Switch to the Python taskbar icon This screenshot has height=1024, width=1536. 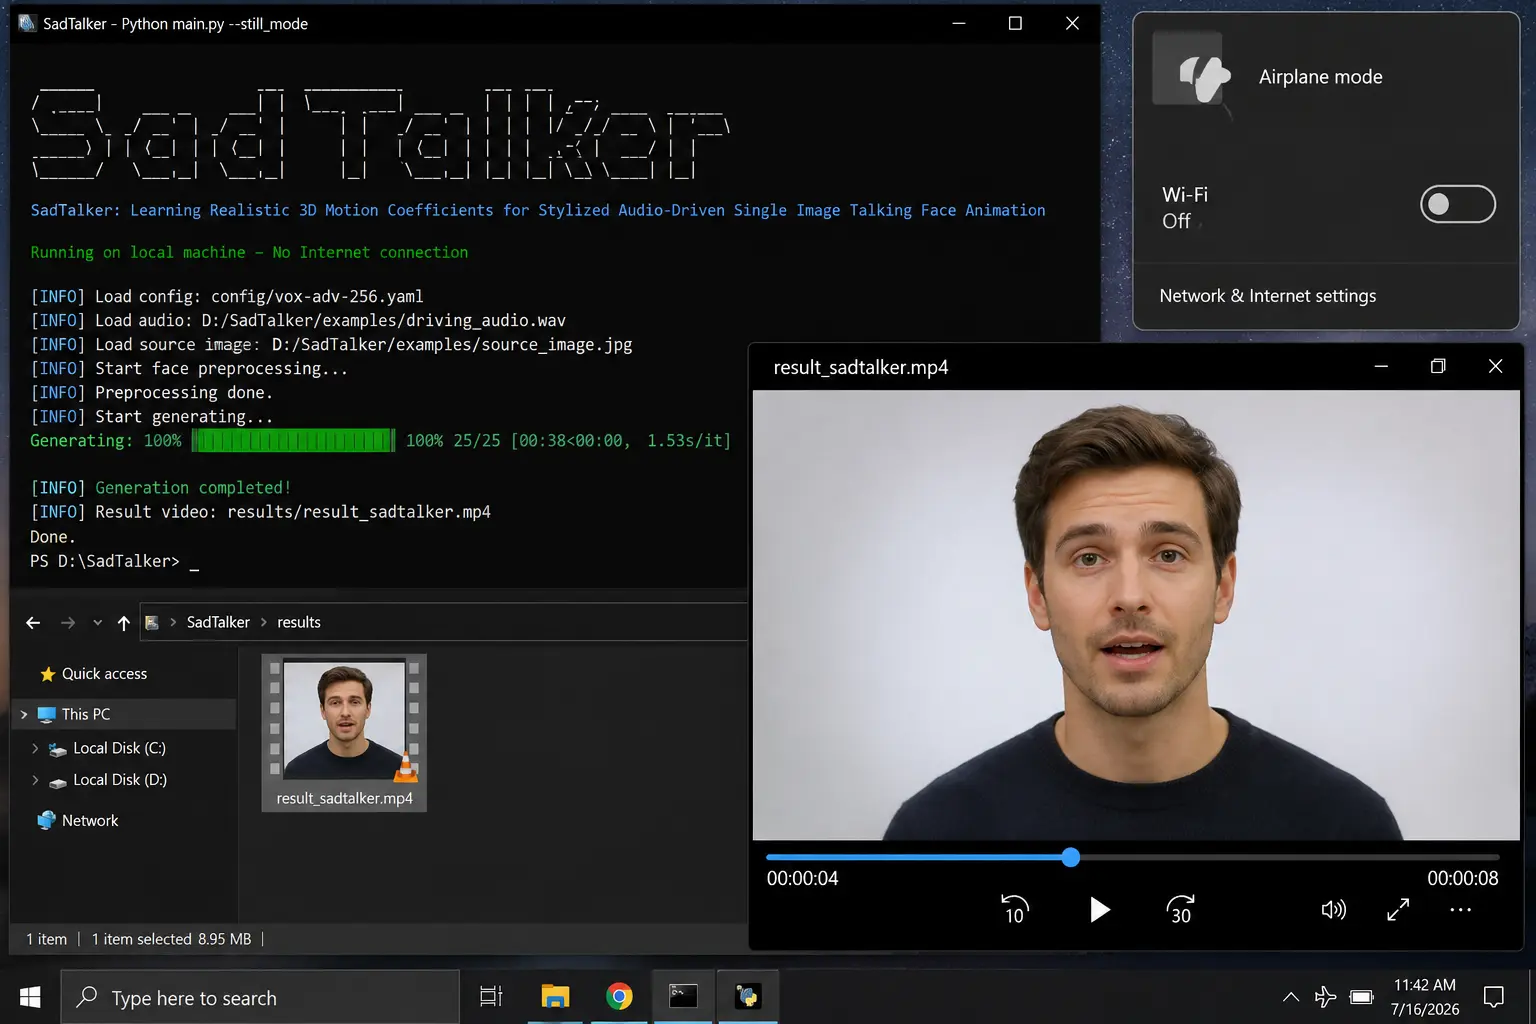coord(747,997)
